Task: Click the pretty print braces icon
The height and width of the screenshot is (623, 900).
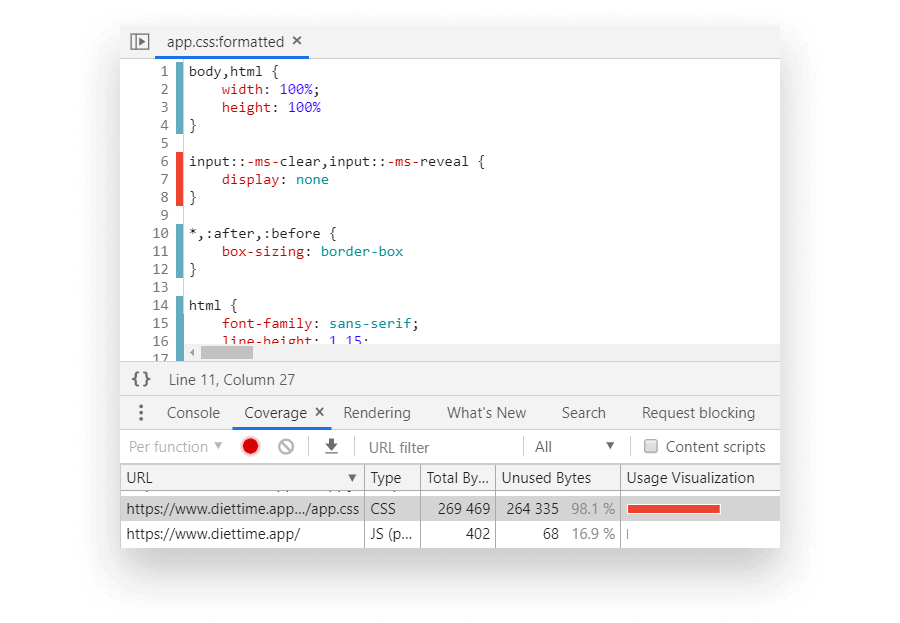Action: coord(141,379)
